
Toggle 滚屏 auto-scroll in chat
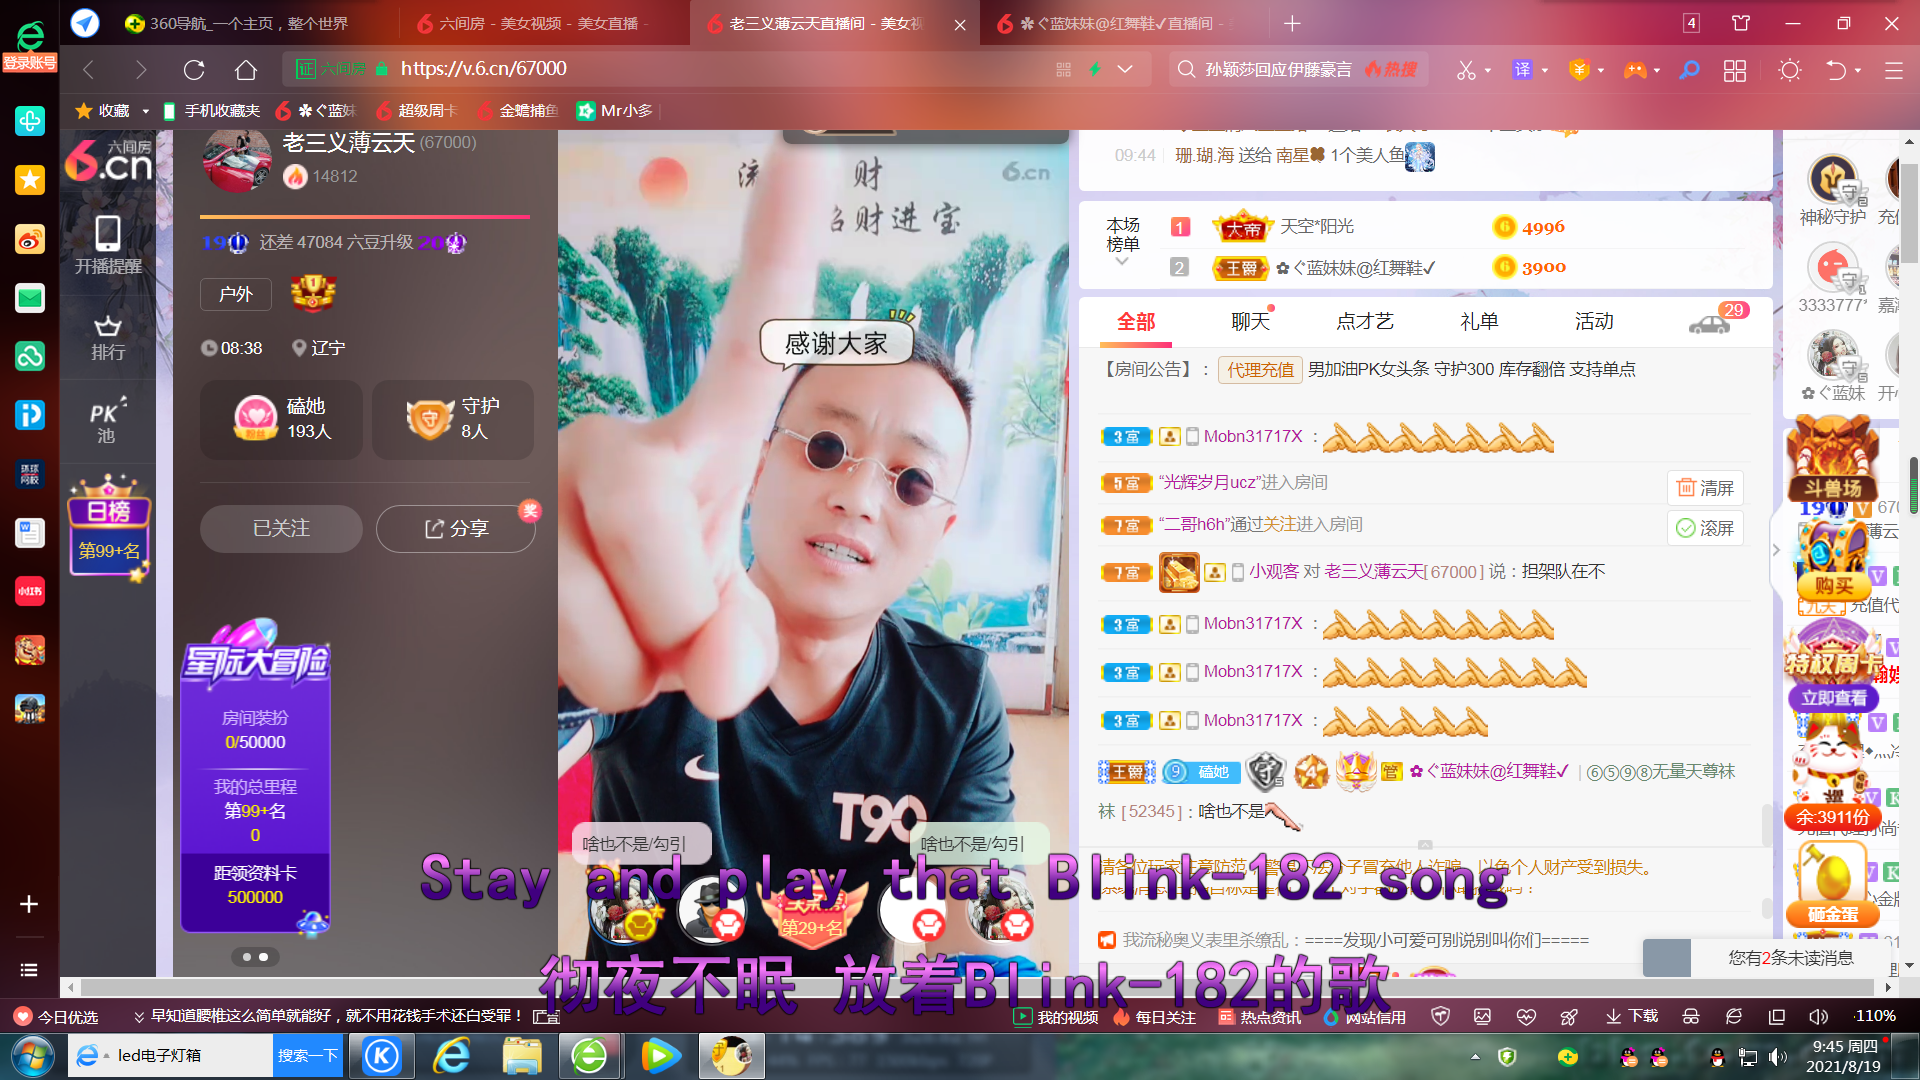[x=1705, y=528]
